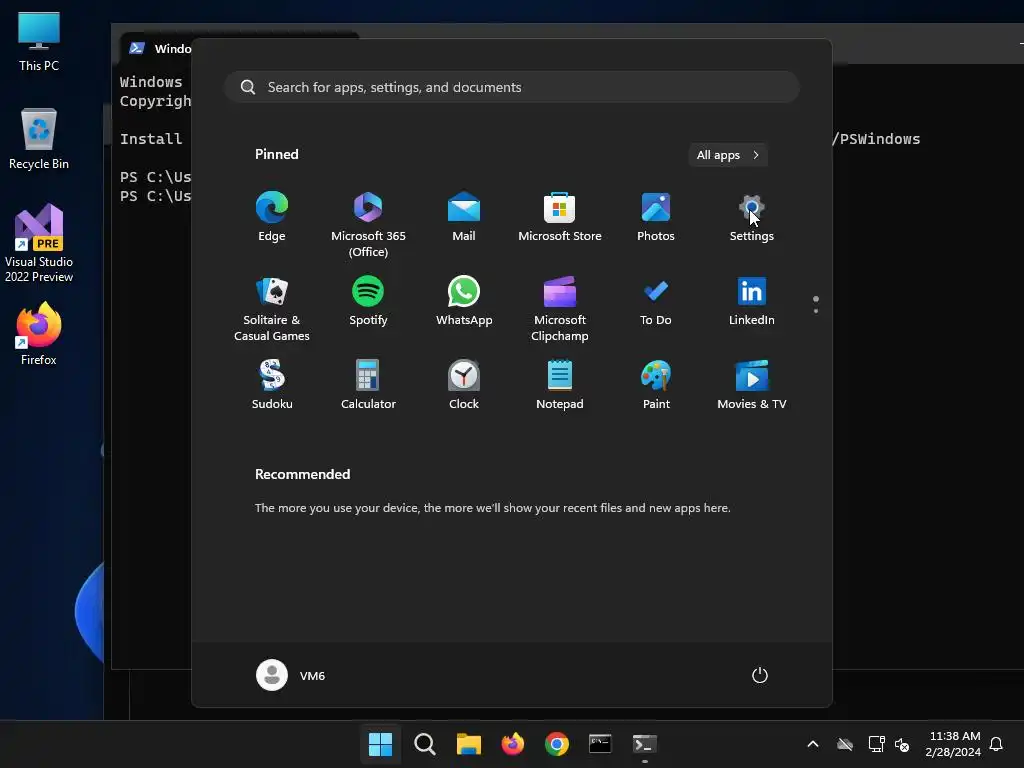Open the Mail app
The width and height of the screenshot is (1024, 768).
coord(464,217)
